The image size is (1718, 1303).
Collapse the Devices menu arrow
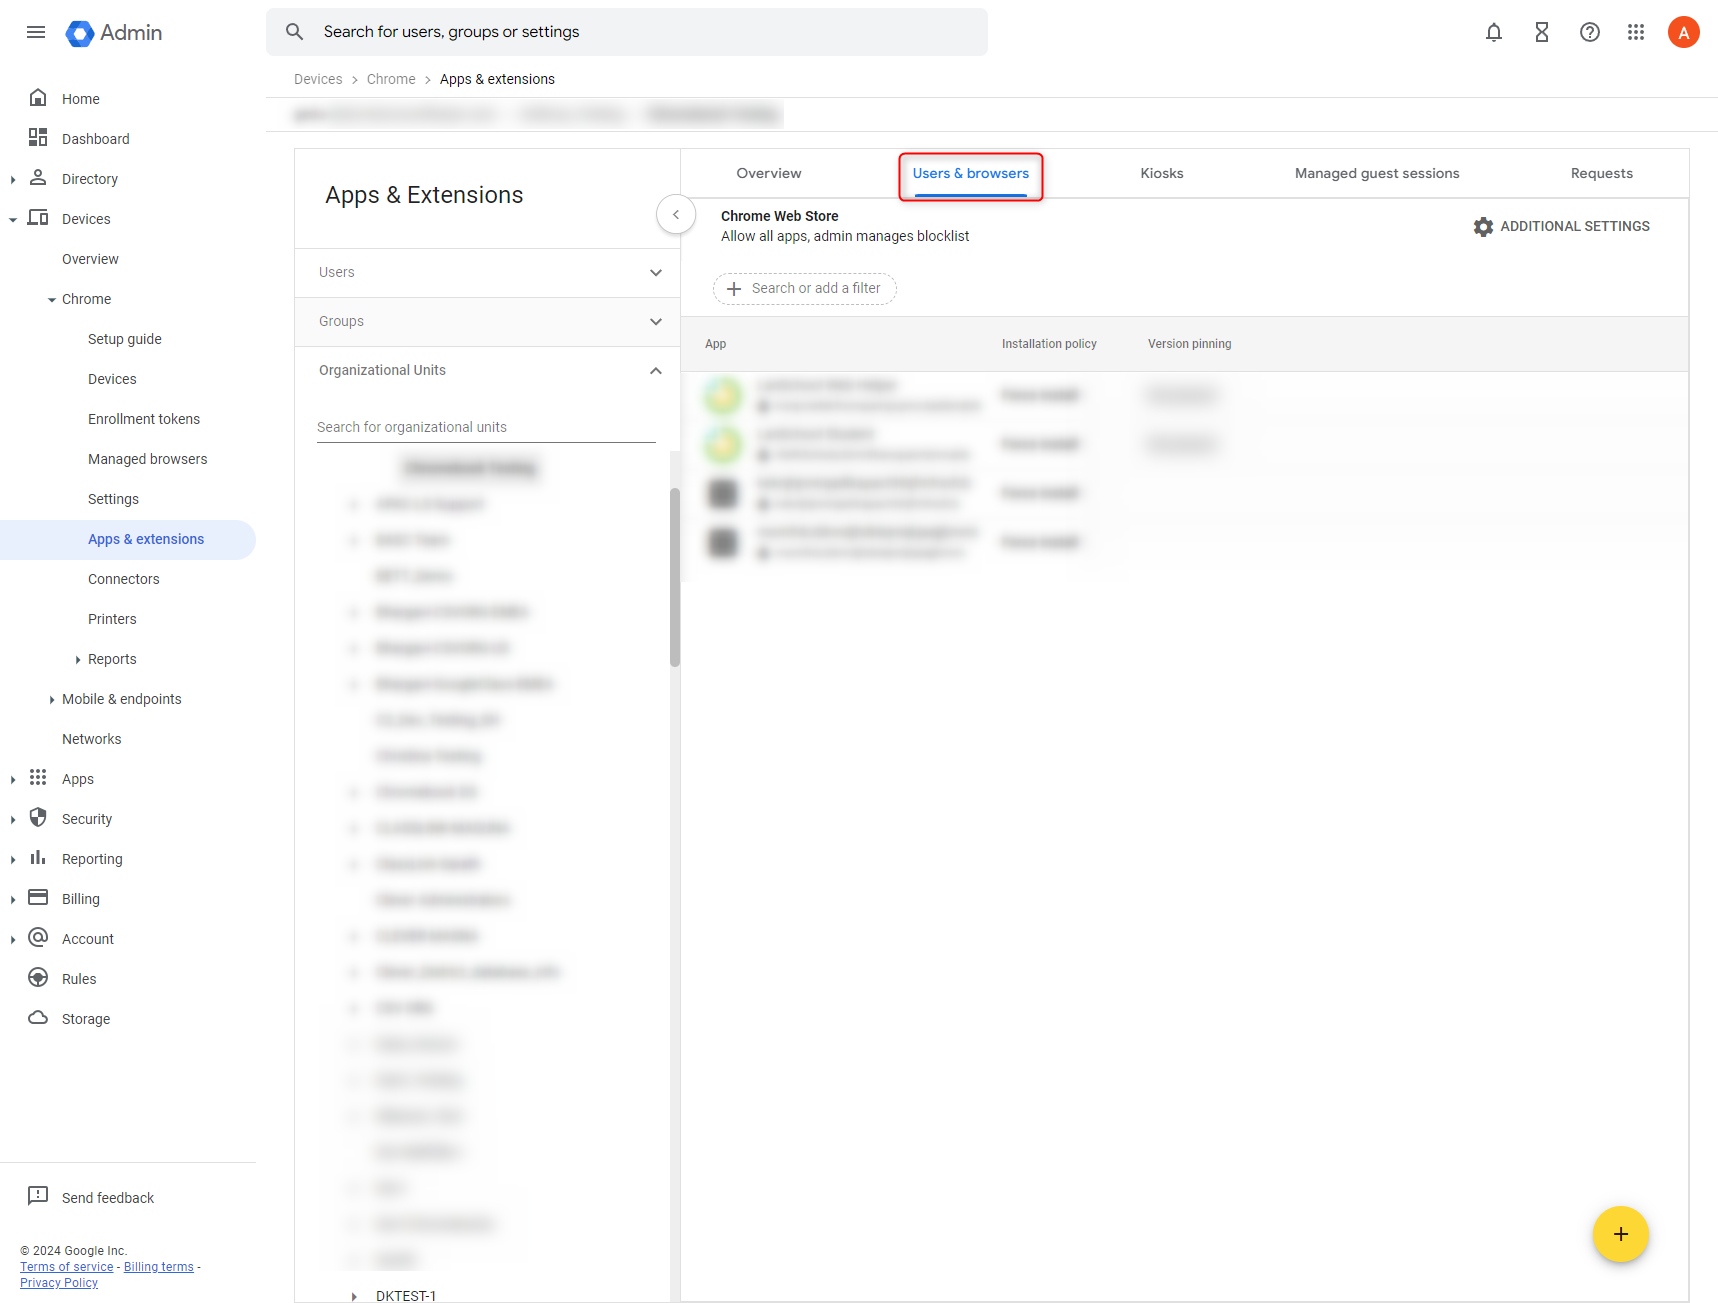click(x=13, y=219)
